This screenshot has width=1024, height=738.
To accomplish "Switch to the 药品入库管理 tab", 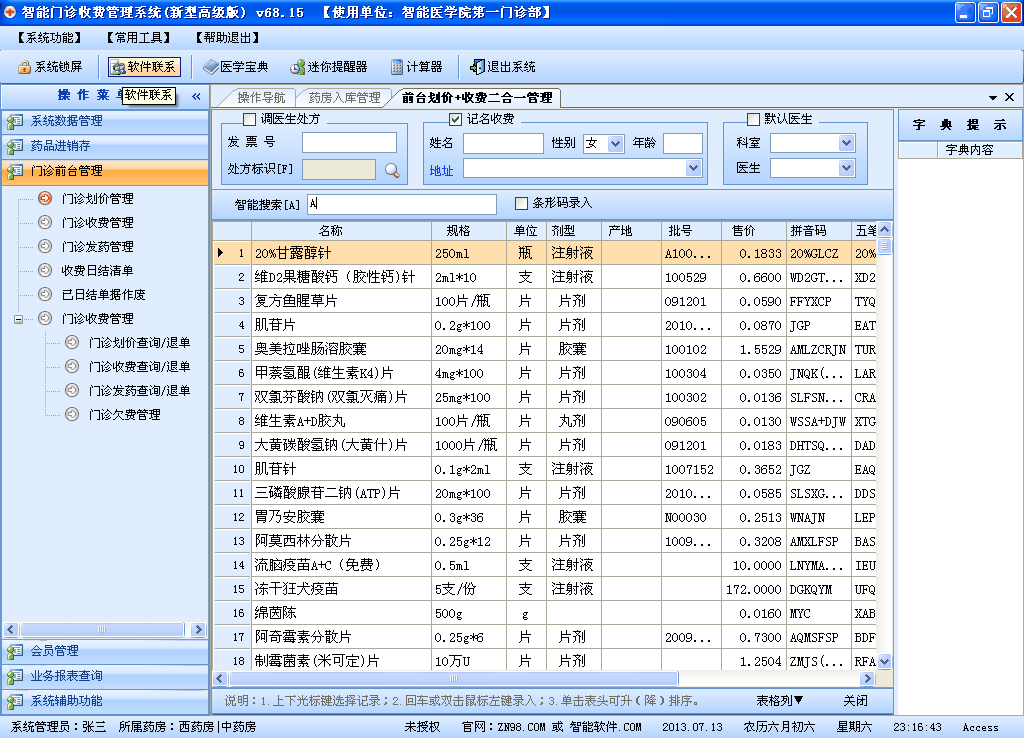I will 344,98.
